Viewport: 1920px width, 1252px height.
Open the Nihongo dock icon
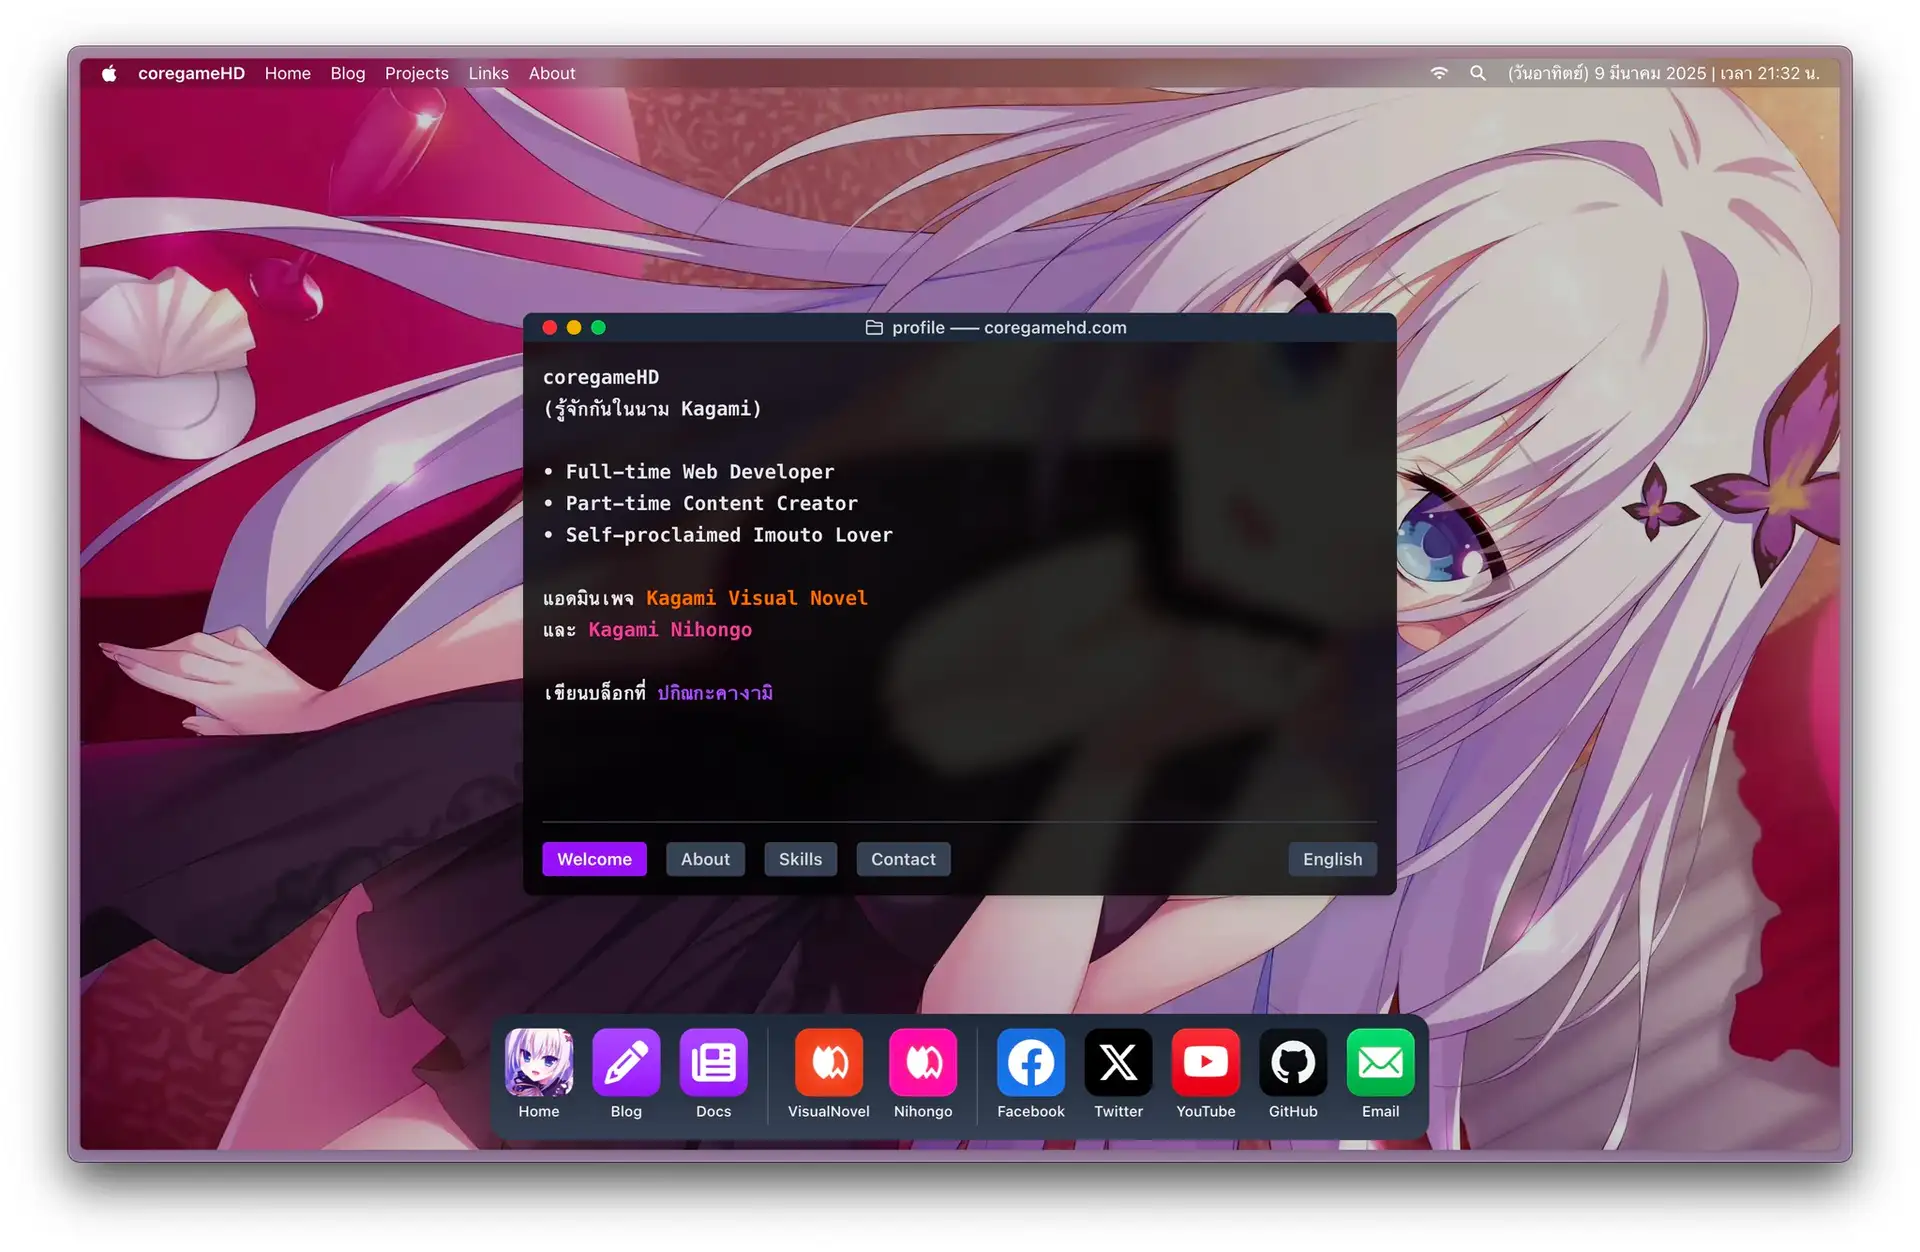922,1062
